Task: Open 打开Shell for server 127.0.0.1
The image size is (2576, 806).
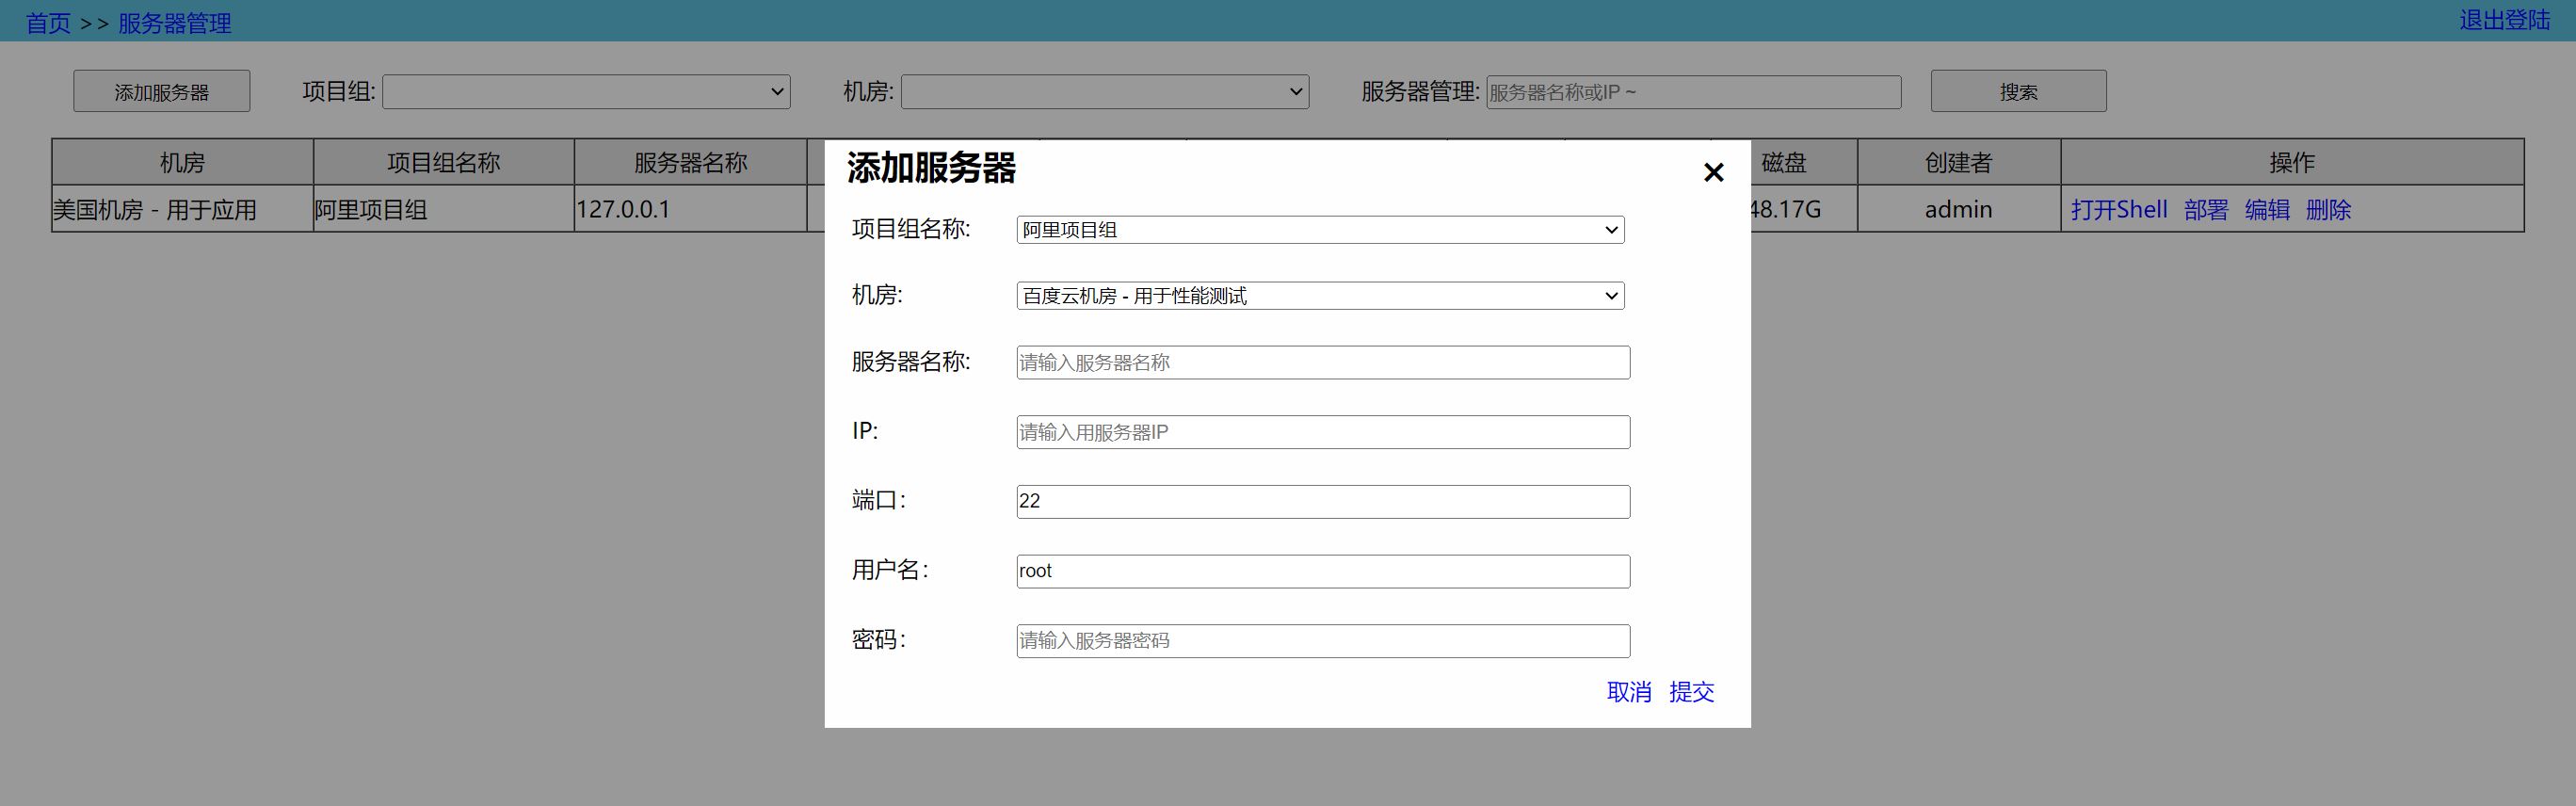Action: 2118,210
